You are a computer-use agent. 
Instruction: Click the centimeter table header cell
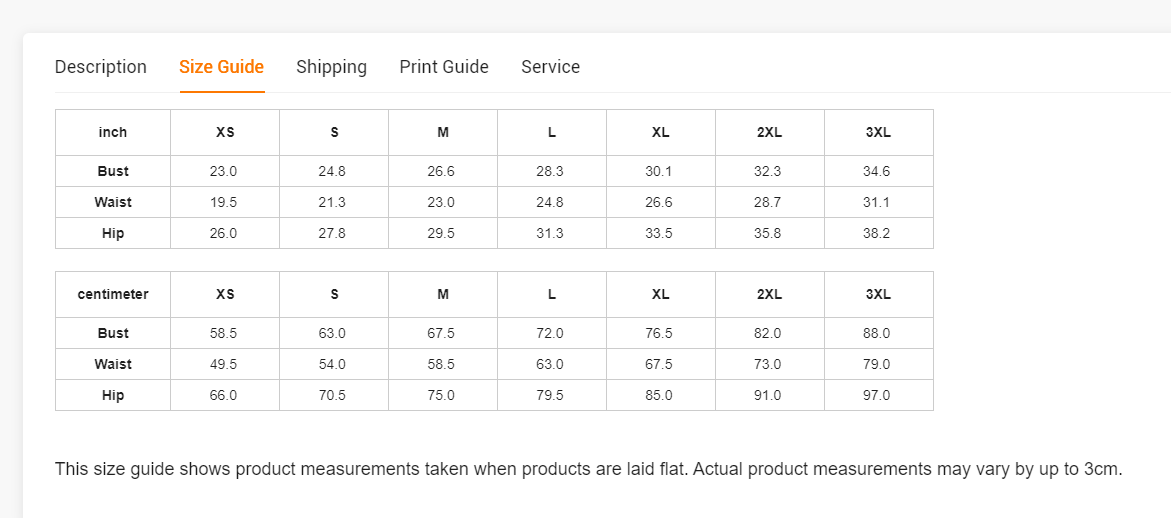[113, 295]
